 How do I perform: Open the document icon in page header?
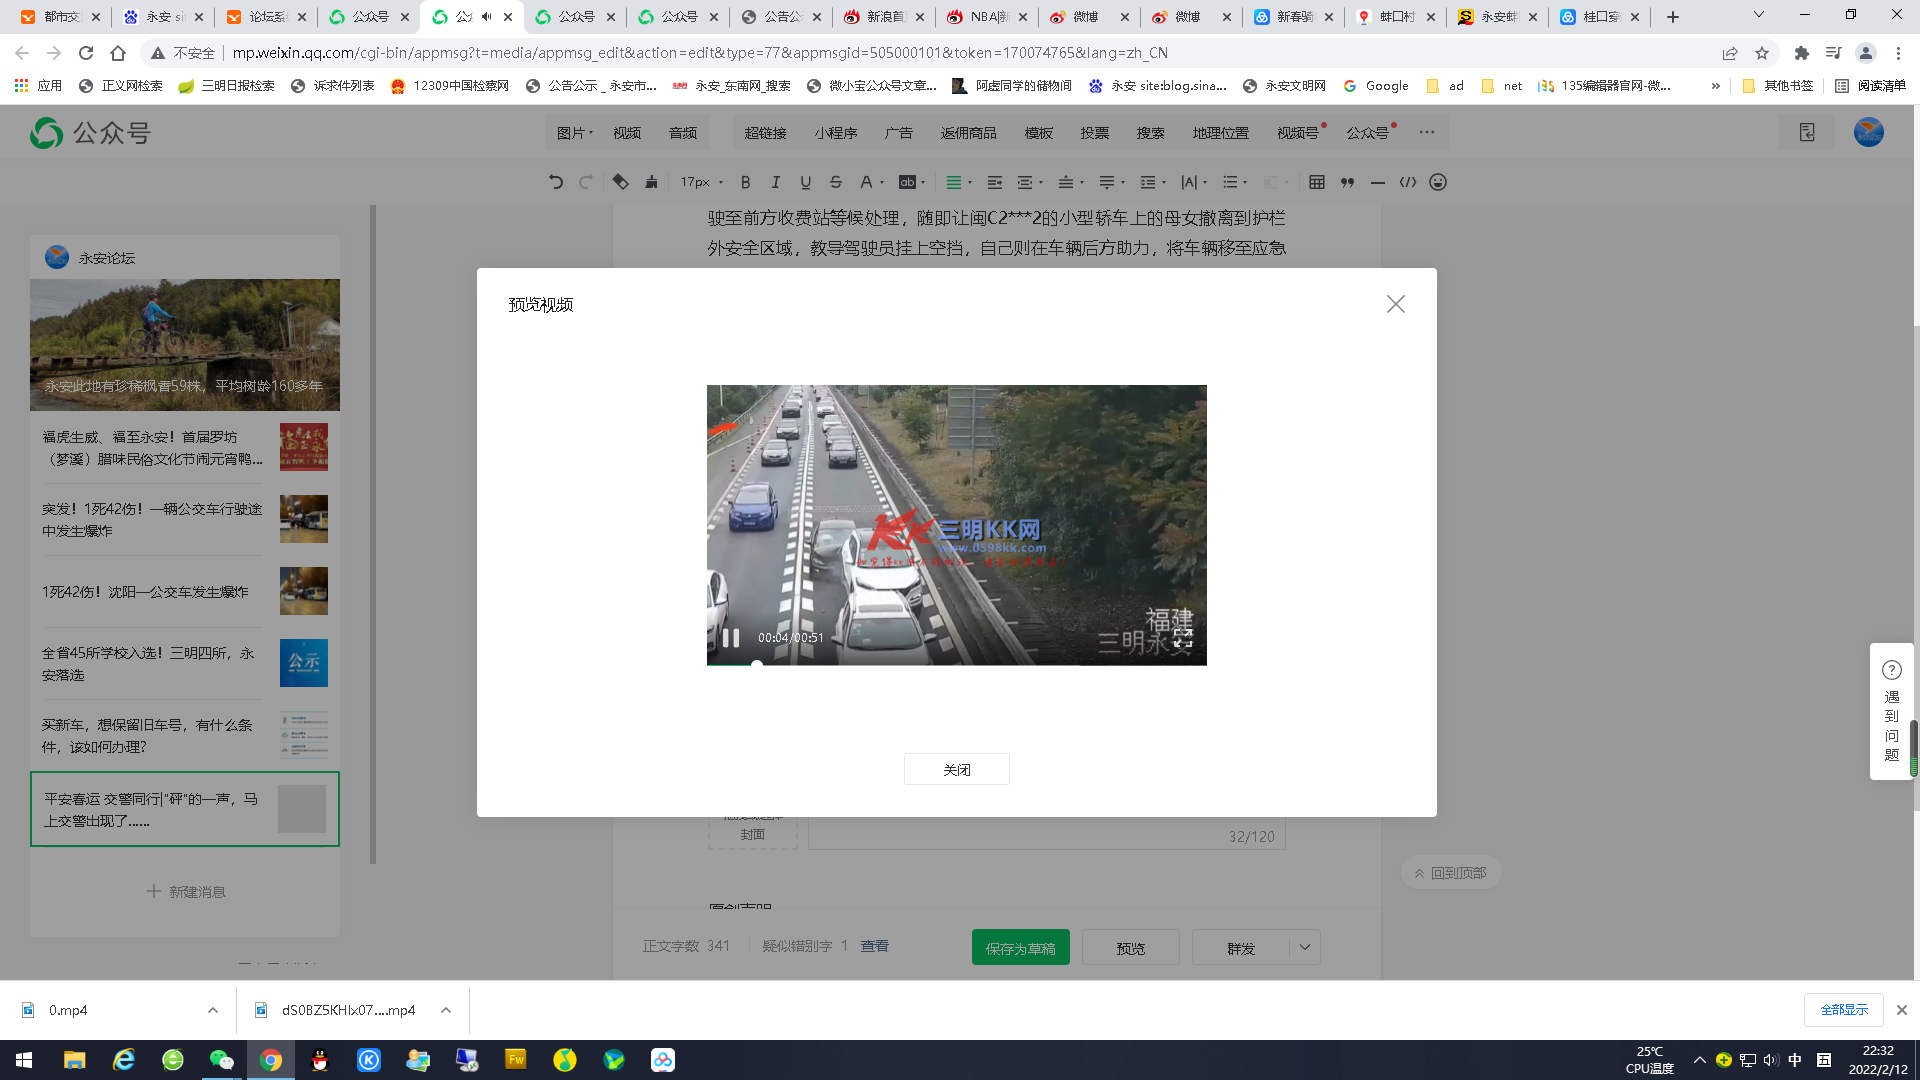(x=1806, y=132)
